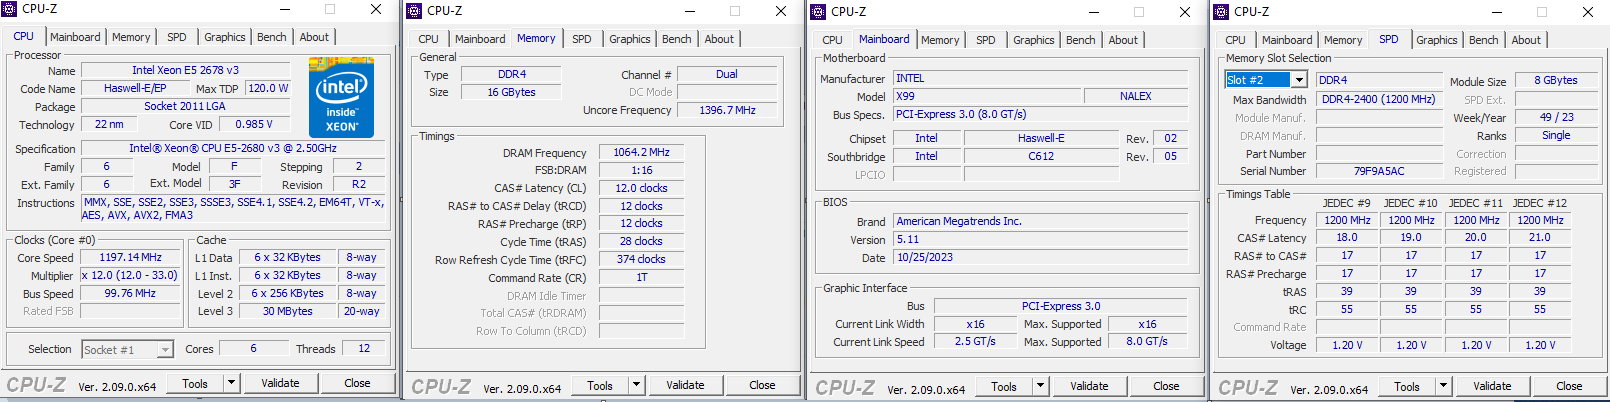Select Mainboard tab in the Memory timings window

[x=480, y=39]
